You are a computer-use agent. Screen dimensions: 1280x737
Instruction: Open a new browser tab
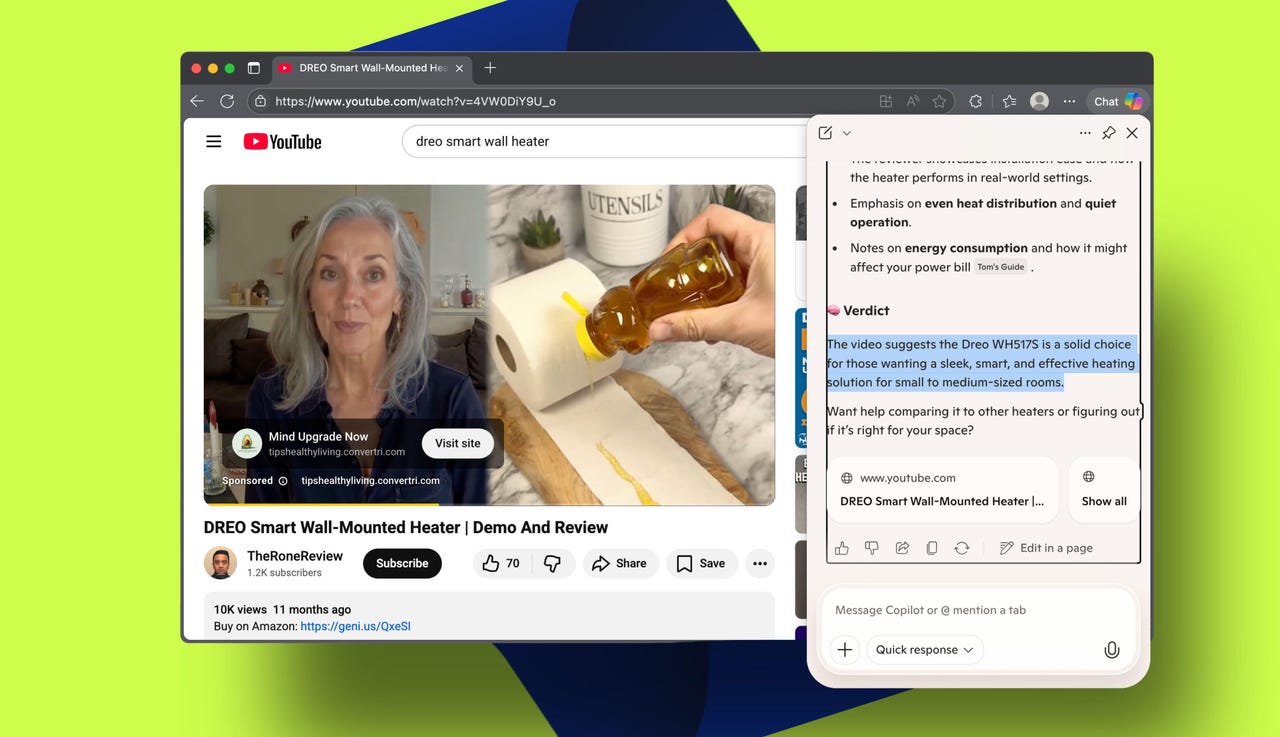490,68
